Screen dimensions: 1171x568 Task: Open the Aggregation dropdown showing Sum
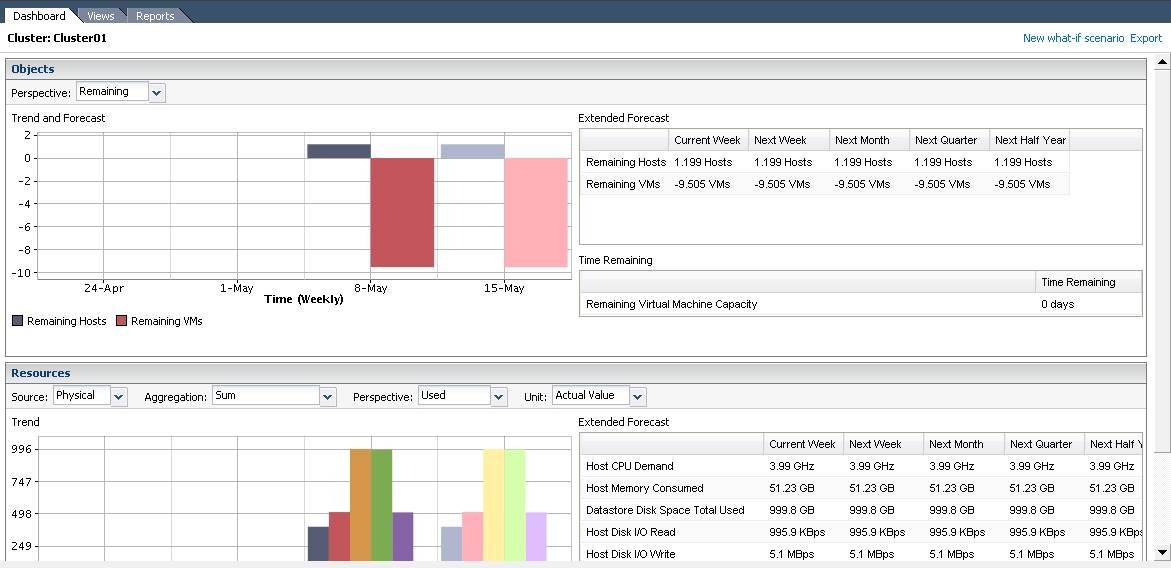tap(327, 397)
